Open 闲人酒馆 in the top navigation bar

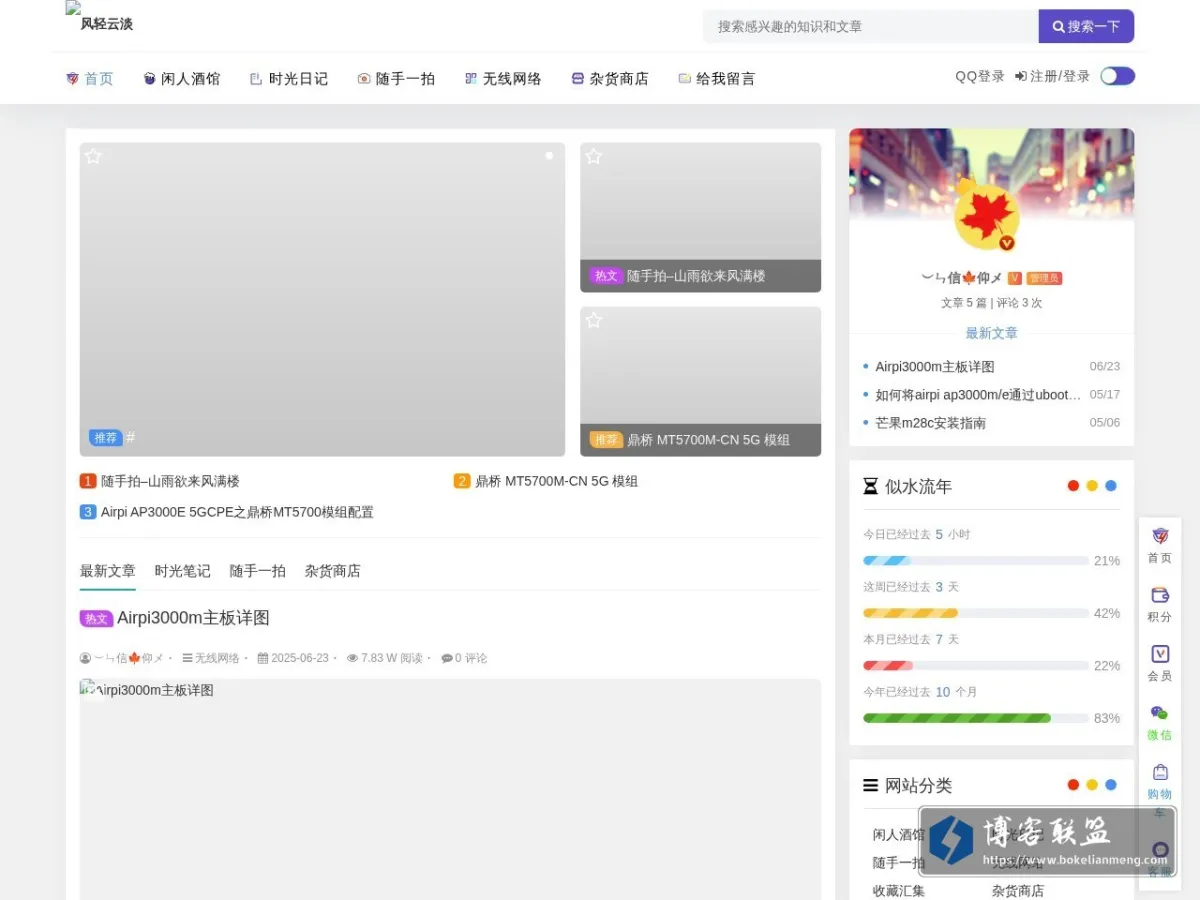tap(182, 78)
